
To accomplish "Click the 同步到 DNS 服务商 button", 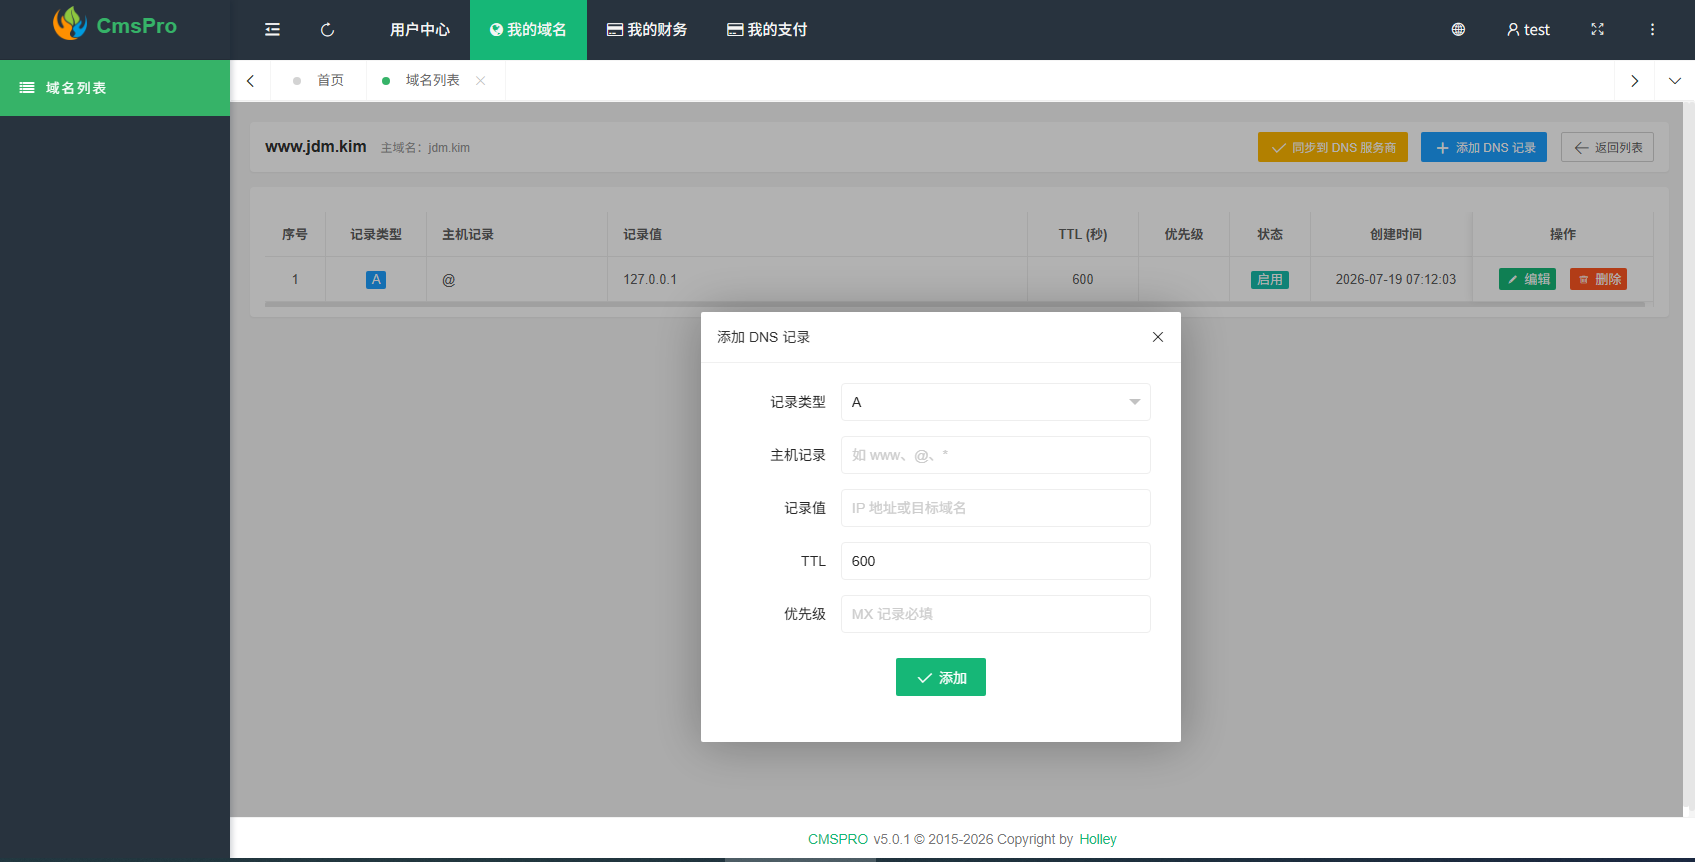I will click(1333, 147).
